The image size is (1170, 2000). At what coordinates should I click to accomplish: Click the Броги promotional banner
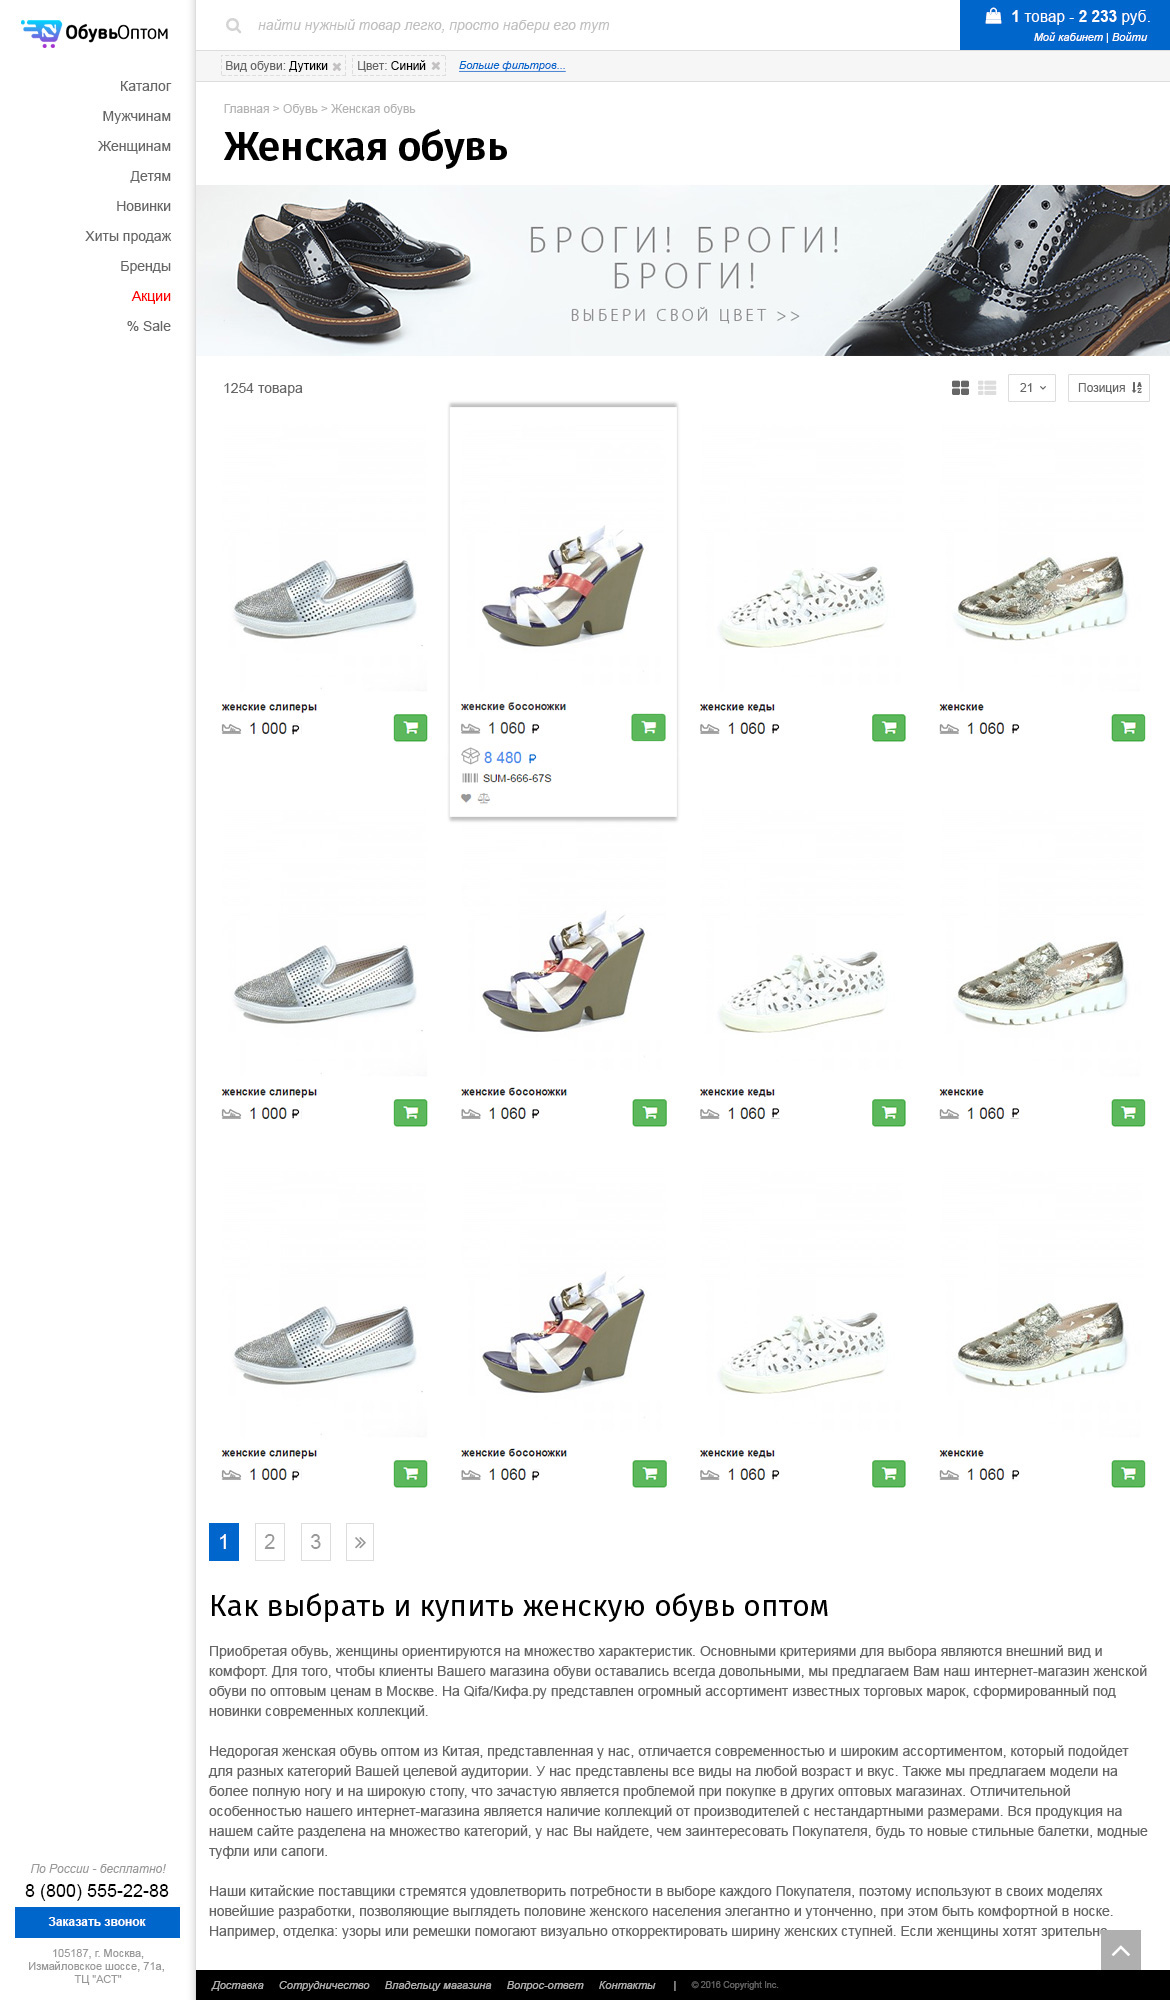[x=683, y=270]
